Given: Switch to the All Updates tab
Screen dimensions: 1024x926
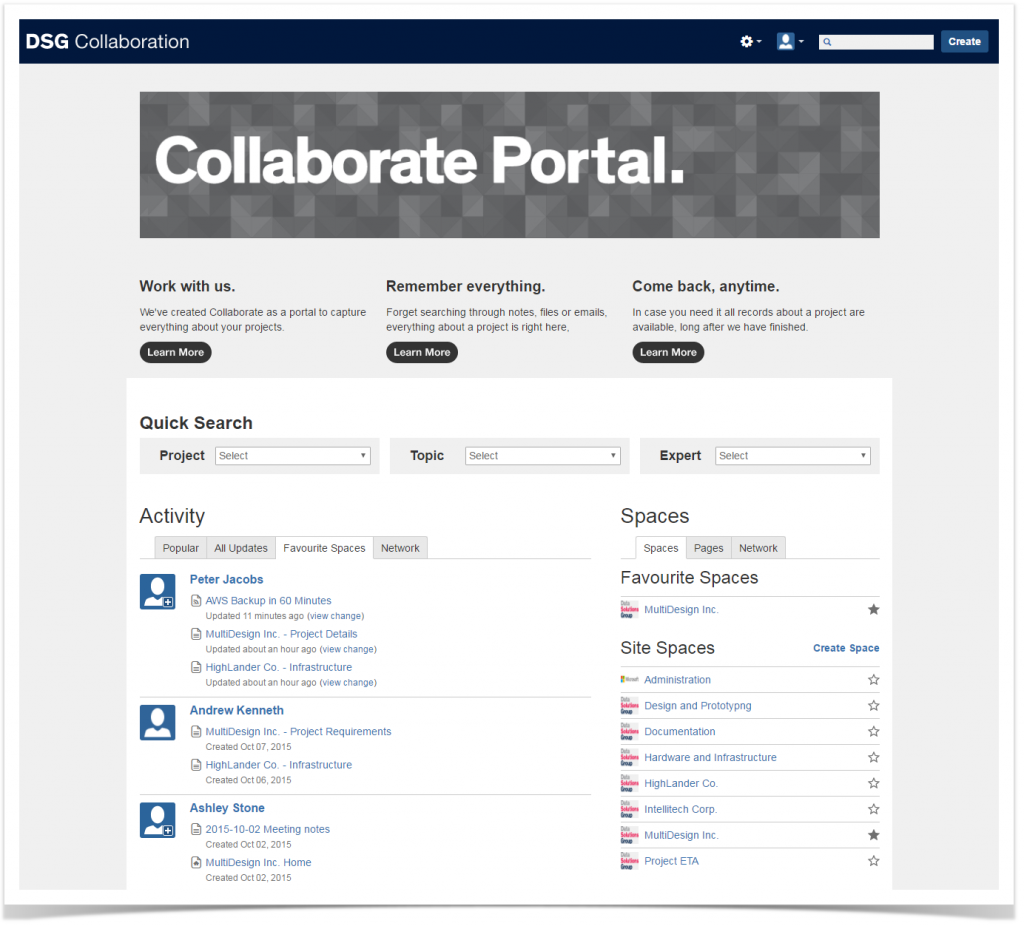Looking at the screenshot, I should pos(240,547).
